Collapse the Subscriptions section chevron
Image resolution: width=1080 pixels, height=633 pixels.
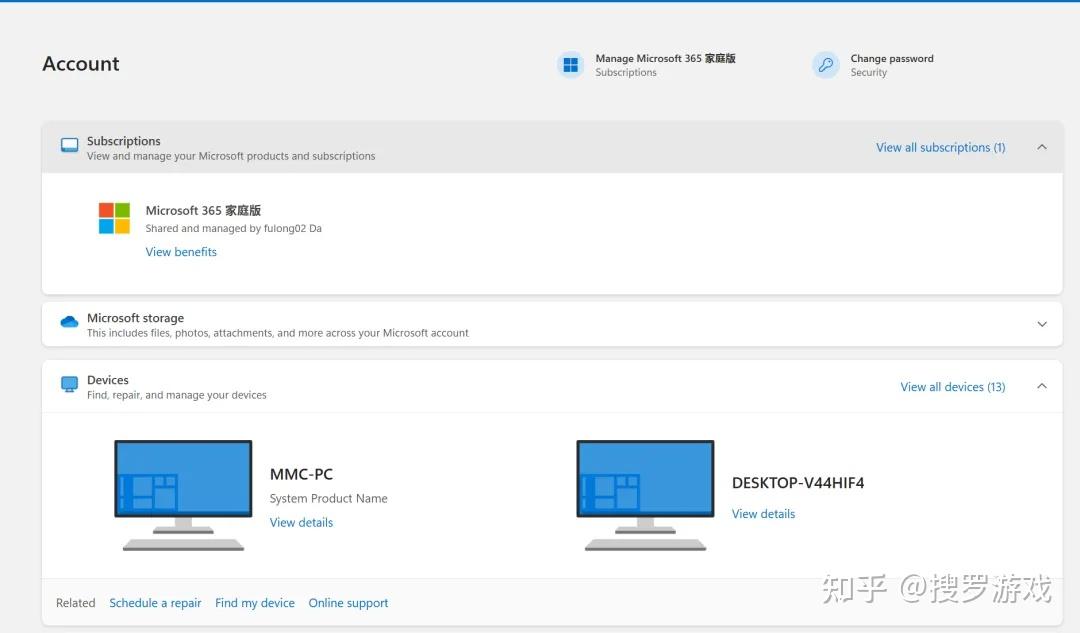[x=1042, y=147]
